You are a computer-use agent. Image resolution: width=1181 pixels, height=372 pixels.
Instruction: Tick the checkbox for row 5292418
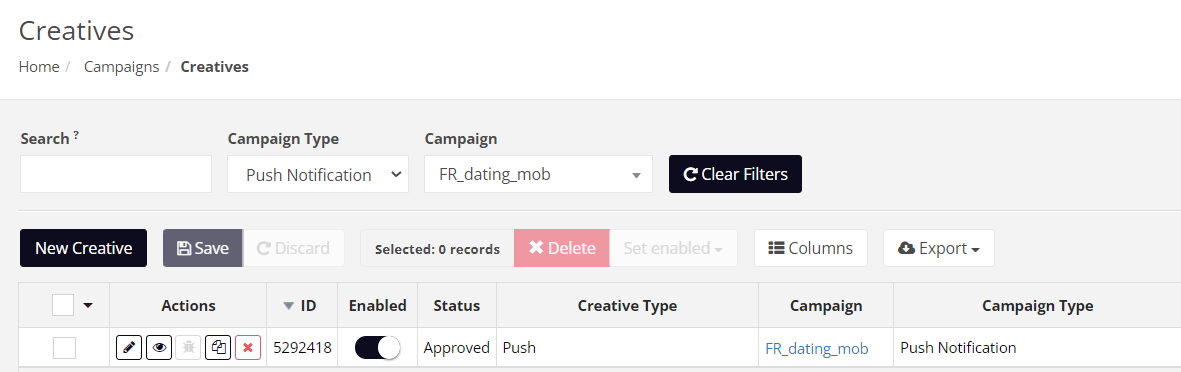pyautogui.click(x=64, y=347)
